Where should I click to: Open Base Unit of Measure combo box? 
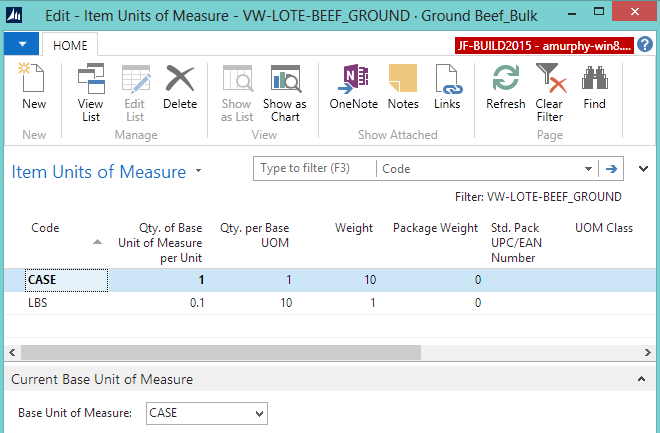[x=207, y=413]
